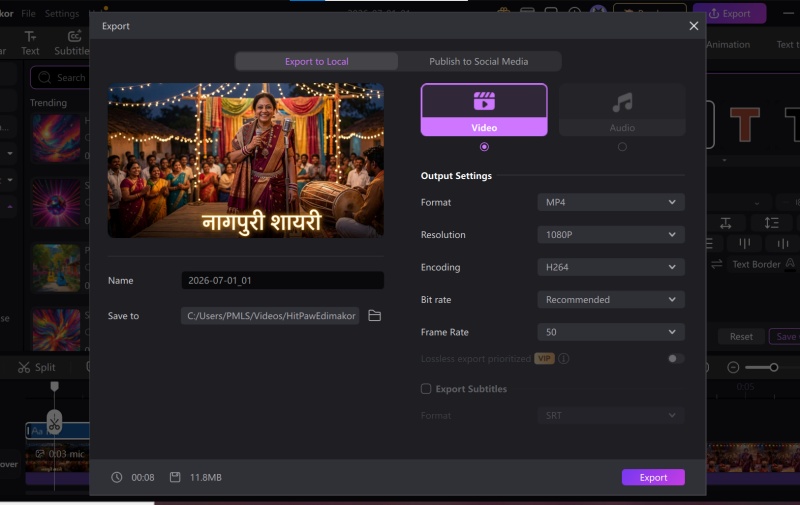The image size is (800, 505).
Task: Open the Resolution 1080P dropdown
Action: point(611,235)
